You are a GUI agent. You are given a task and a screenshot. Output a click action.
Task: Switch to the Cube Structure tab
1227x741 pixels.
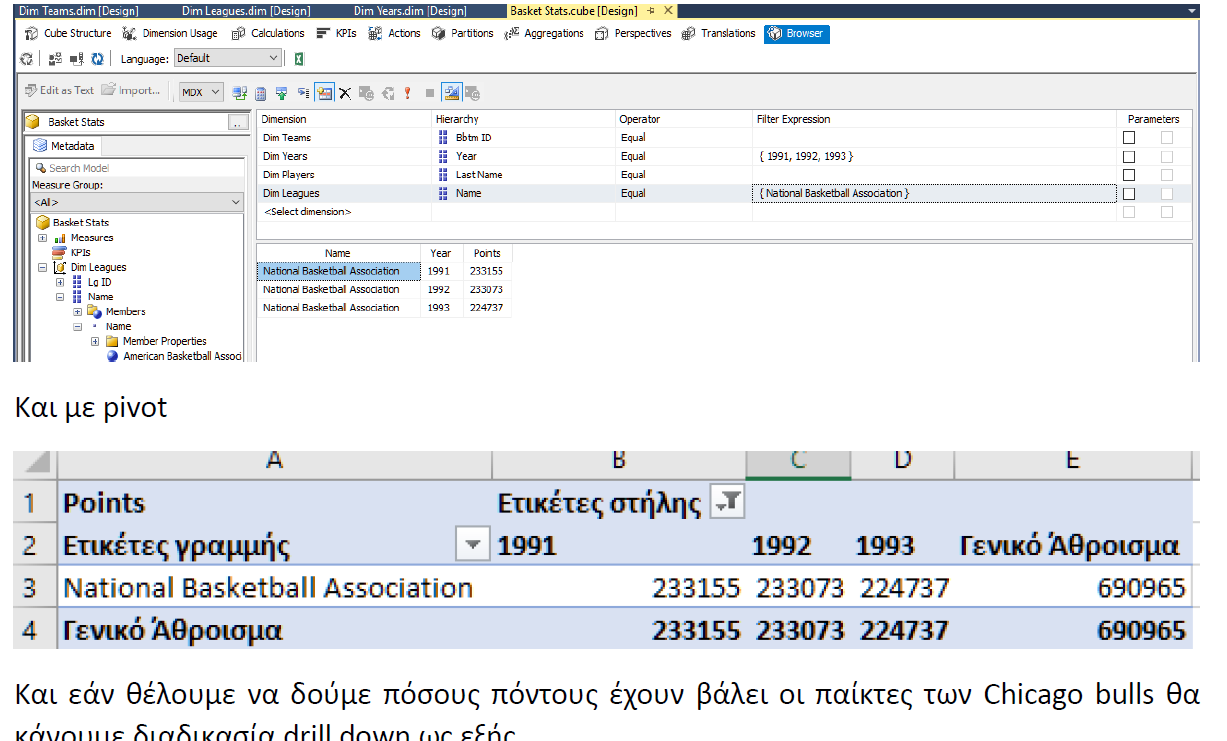pyautogui.click(x=68, y=33)
